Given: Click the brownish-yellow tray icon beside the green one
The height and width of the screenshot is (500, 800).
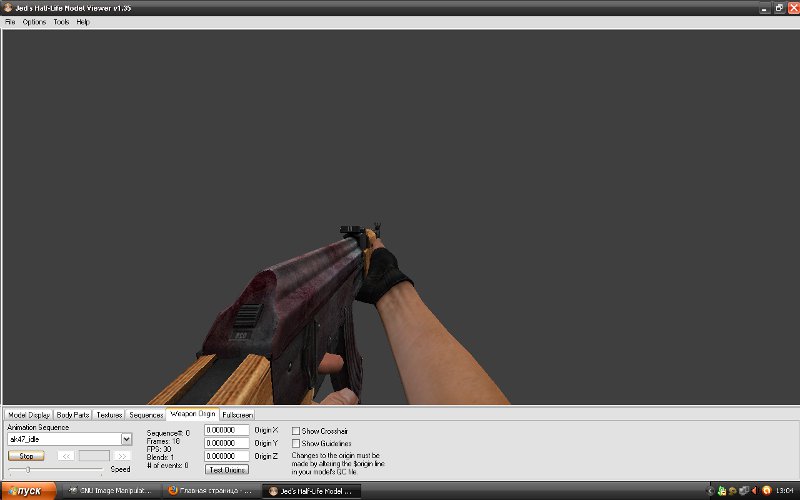Looking at the screenshot, I should click(x=732, y=491).
